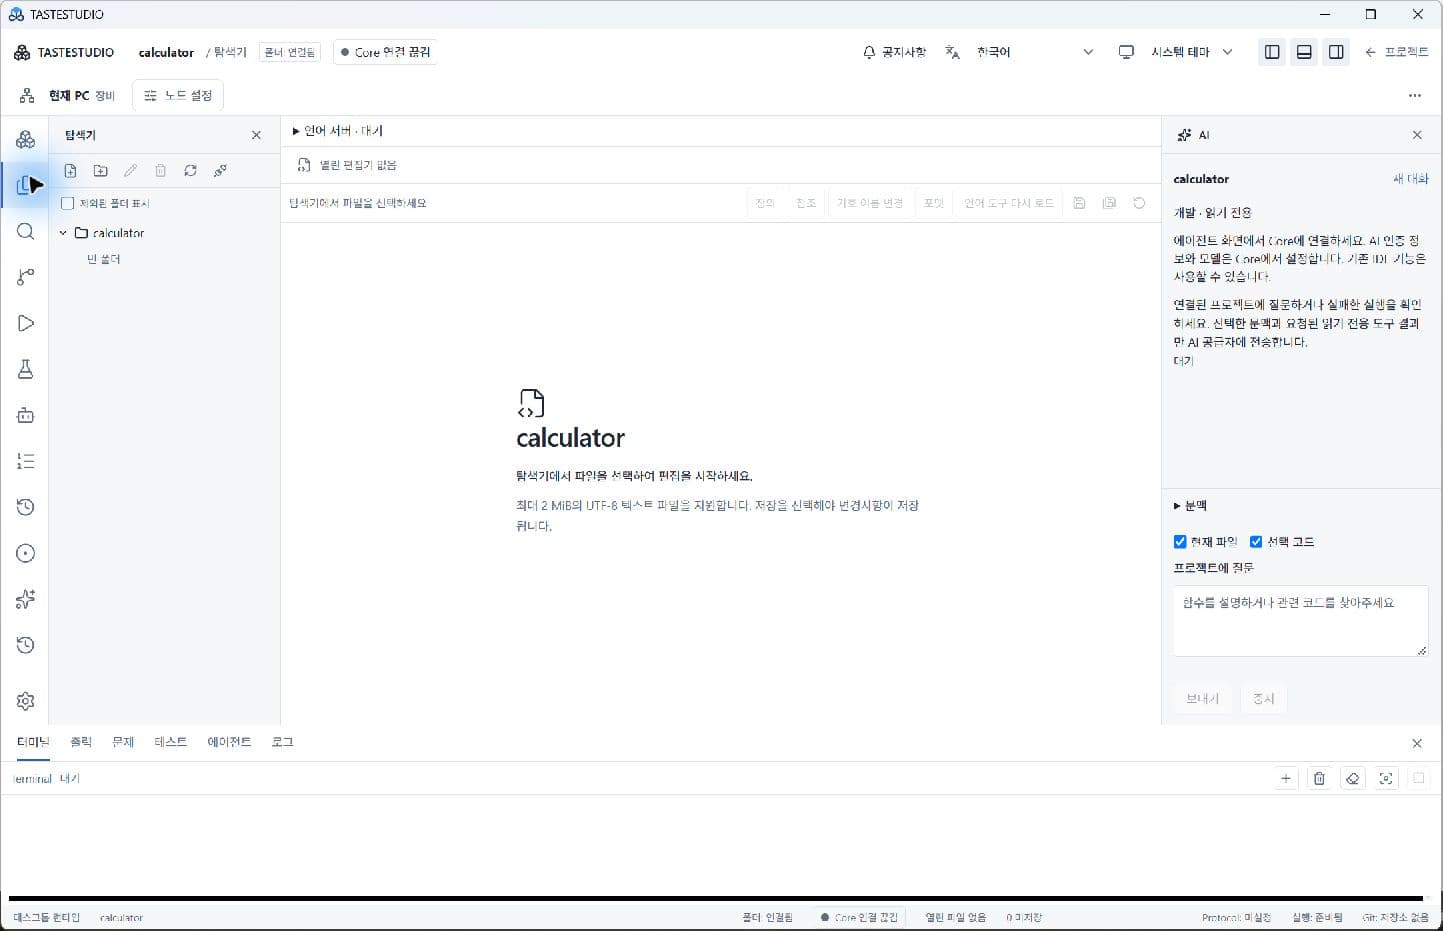The image size is (1443, 931).
Task: Open the Run view triangle icon
Action: point(26,323)
